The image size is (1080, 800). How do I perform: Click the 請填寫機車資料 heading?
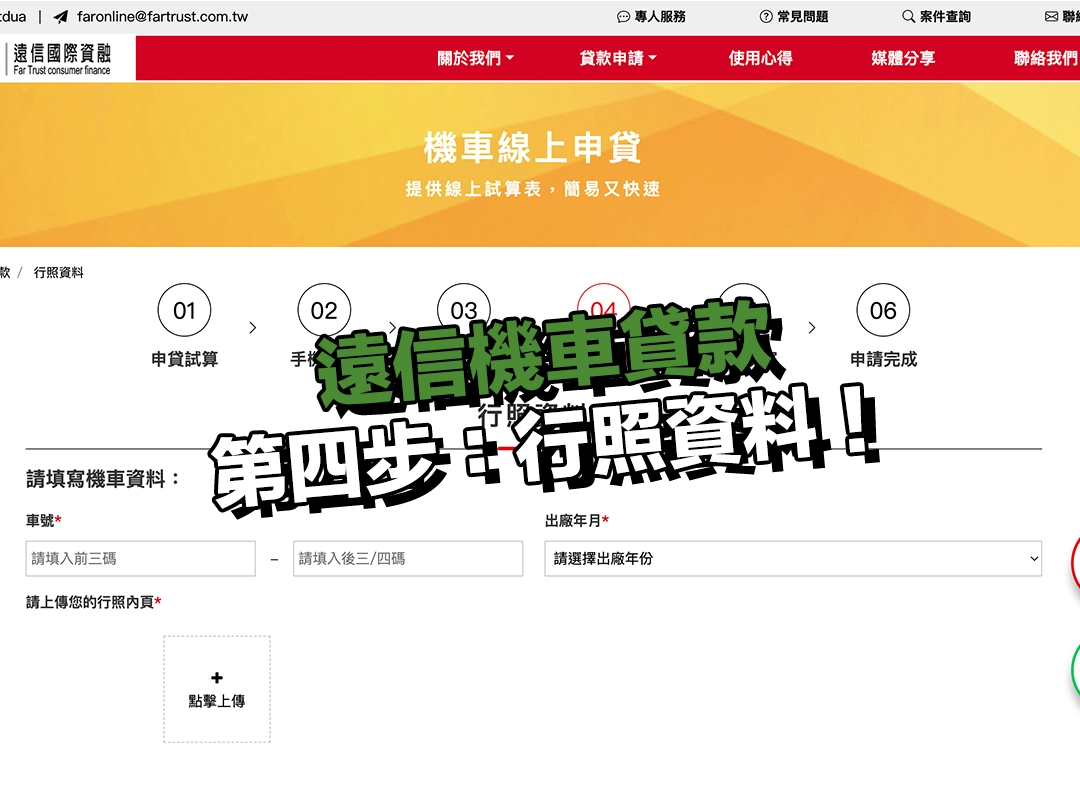point(103,478)
